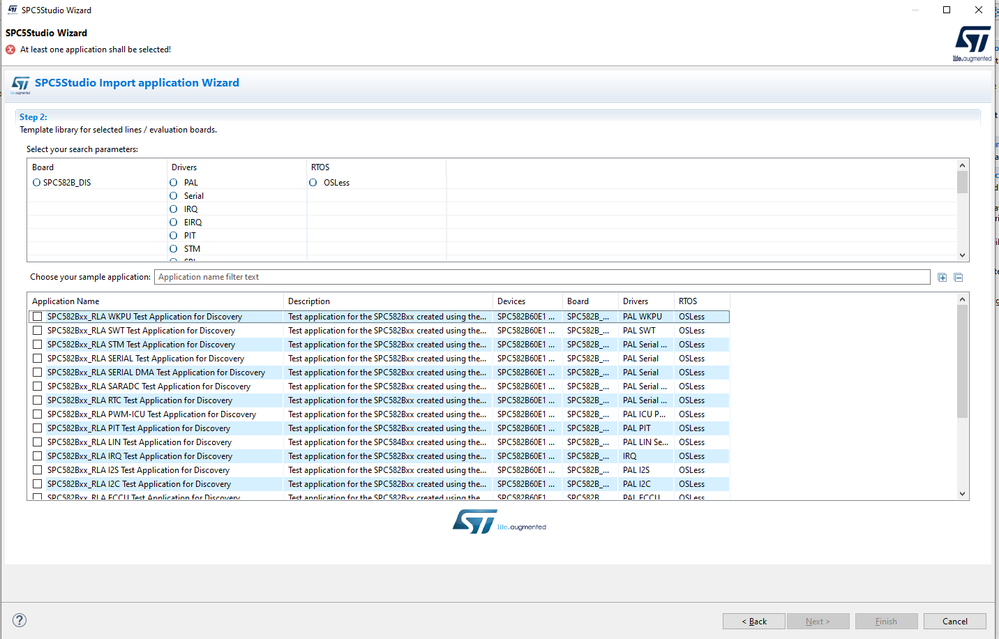Click the PAL SWT drivers cell
Image resolution: width=999 pixels, height=639 pixels.
click(646, 331)
